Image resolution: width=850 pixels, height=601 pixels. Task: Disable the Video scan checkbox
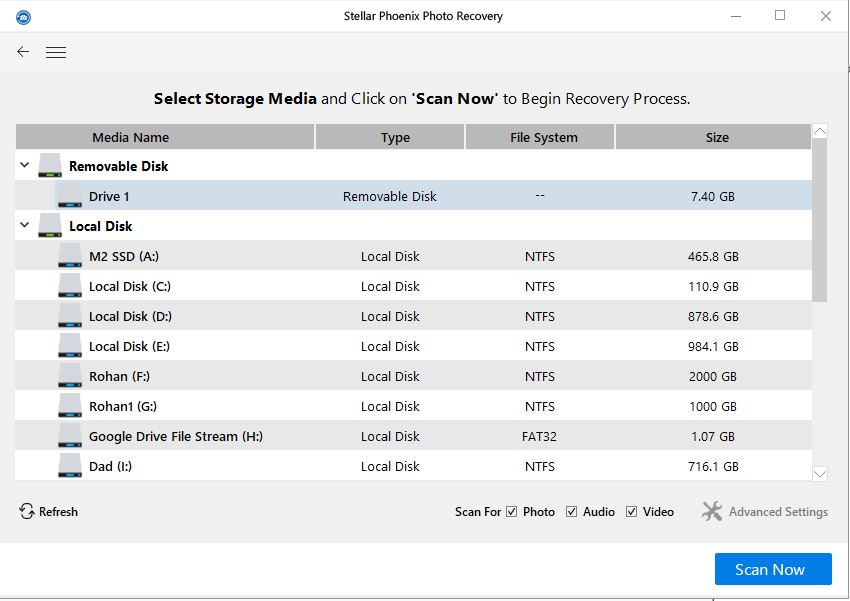[632, 512]
